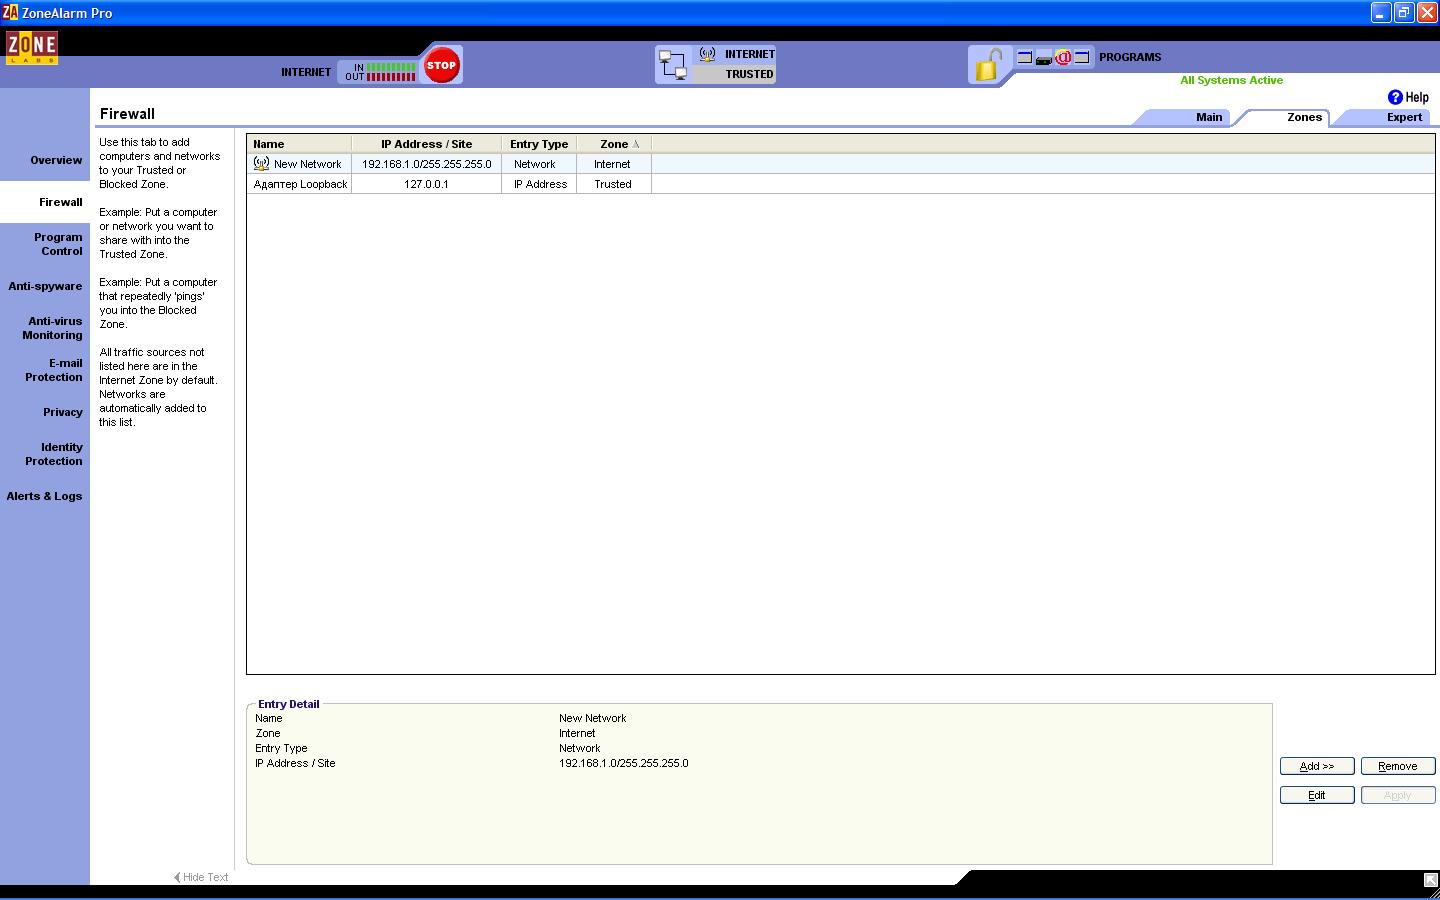1440x900 pixels.
Task: Click the IN/OUT traffic meter
Action: [380, 72]
